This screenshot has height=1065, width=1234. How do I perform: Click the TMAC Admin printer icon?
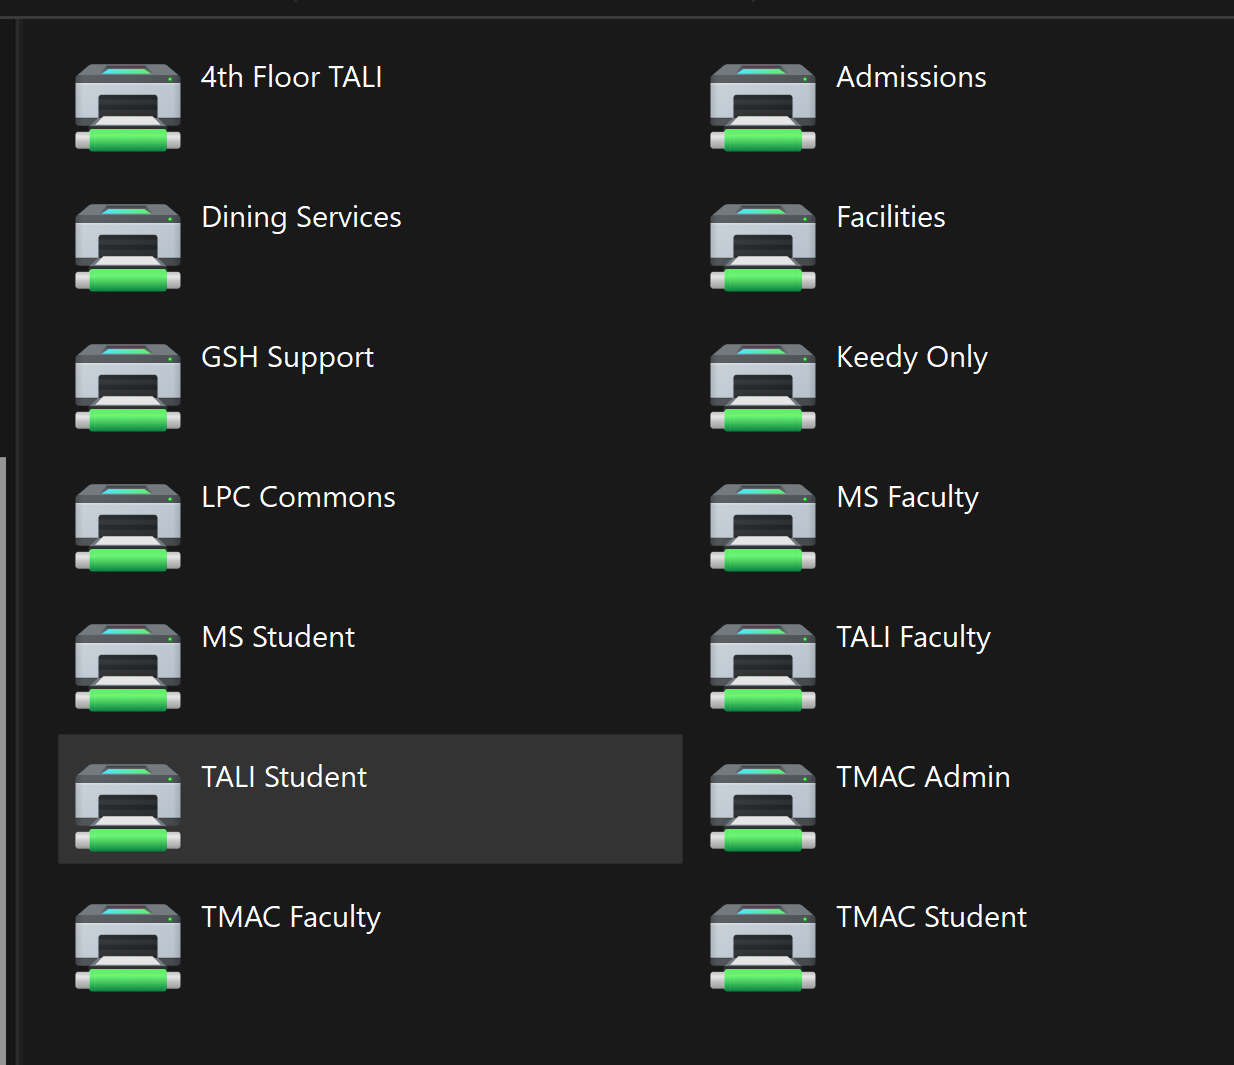(x=763, y=807)
